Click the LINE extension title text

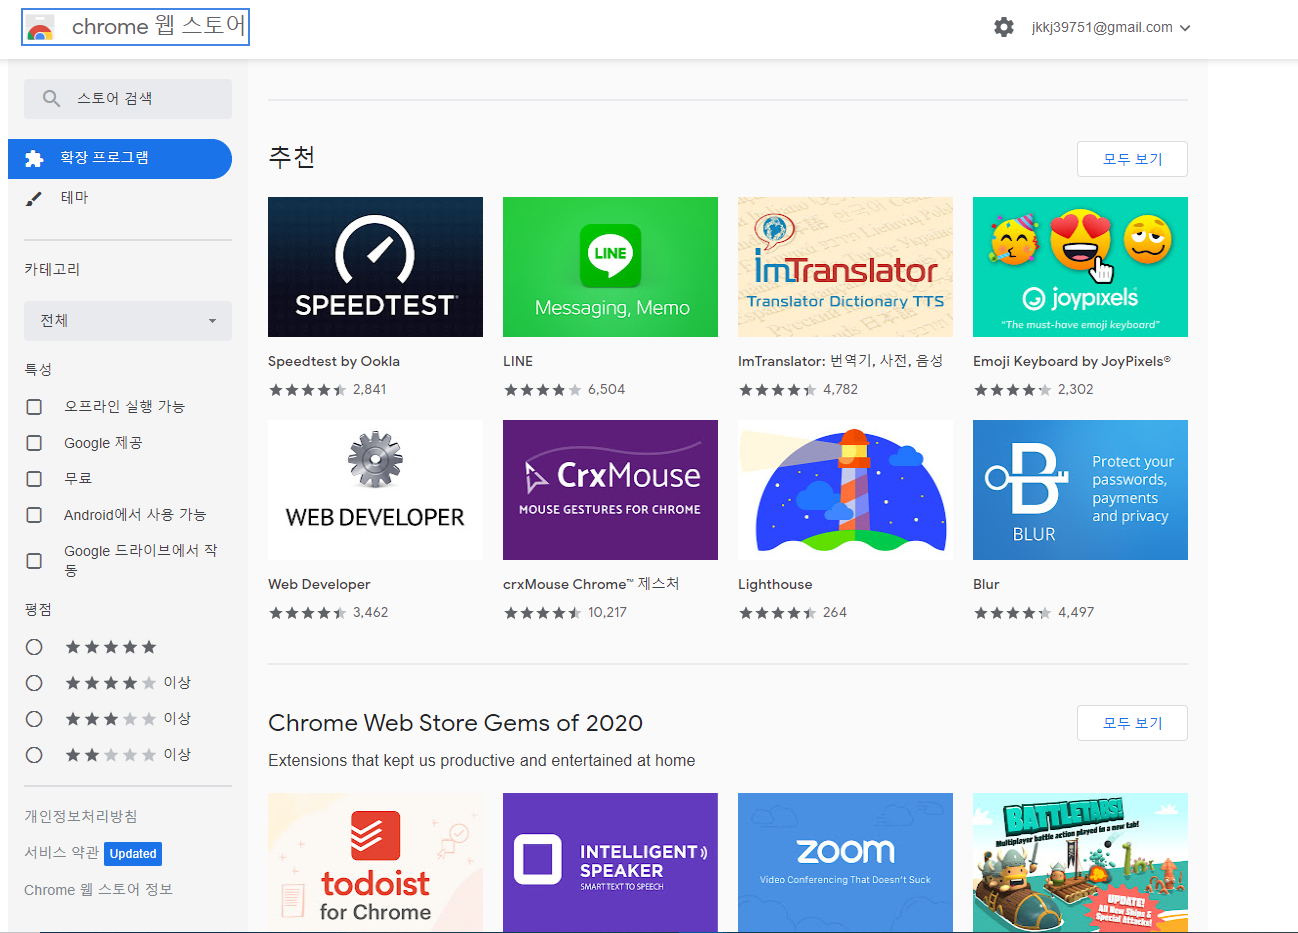tap(518, 361)
